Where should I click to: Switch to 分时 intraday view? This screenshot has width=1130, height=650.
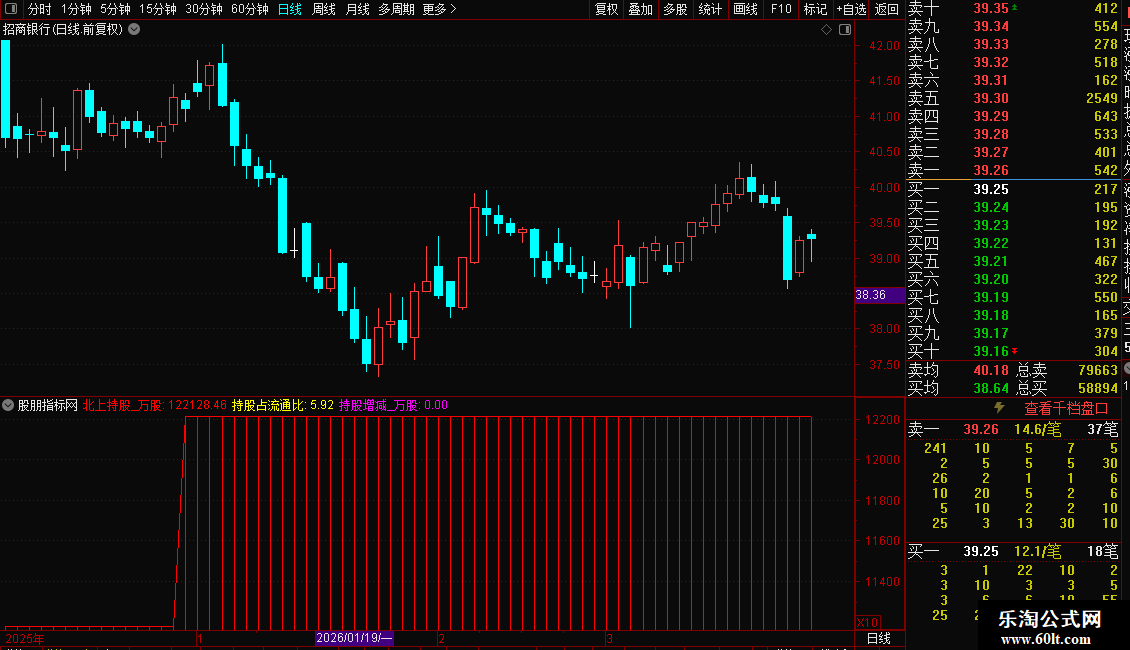pyautogui.click(x=39, y=9)
